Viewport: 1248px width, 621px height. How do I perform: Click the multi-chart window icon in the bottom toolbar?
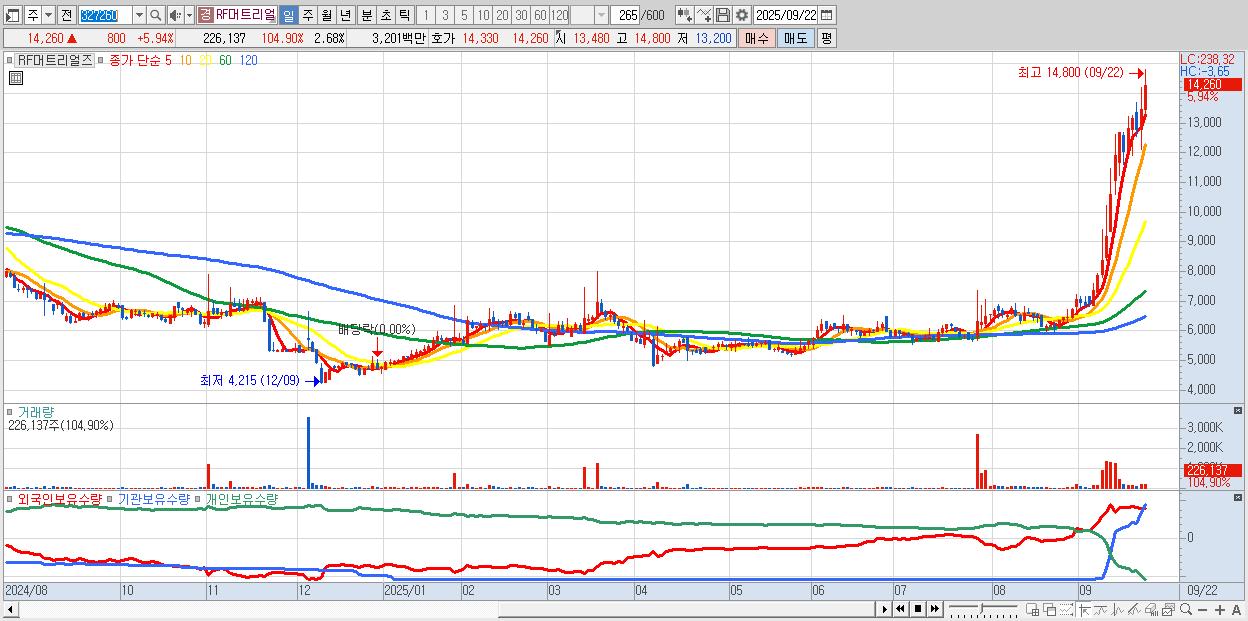1169,609
